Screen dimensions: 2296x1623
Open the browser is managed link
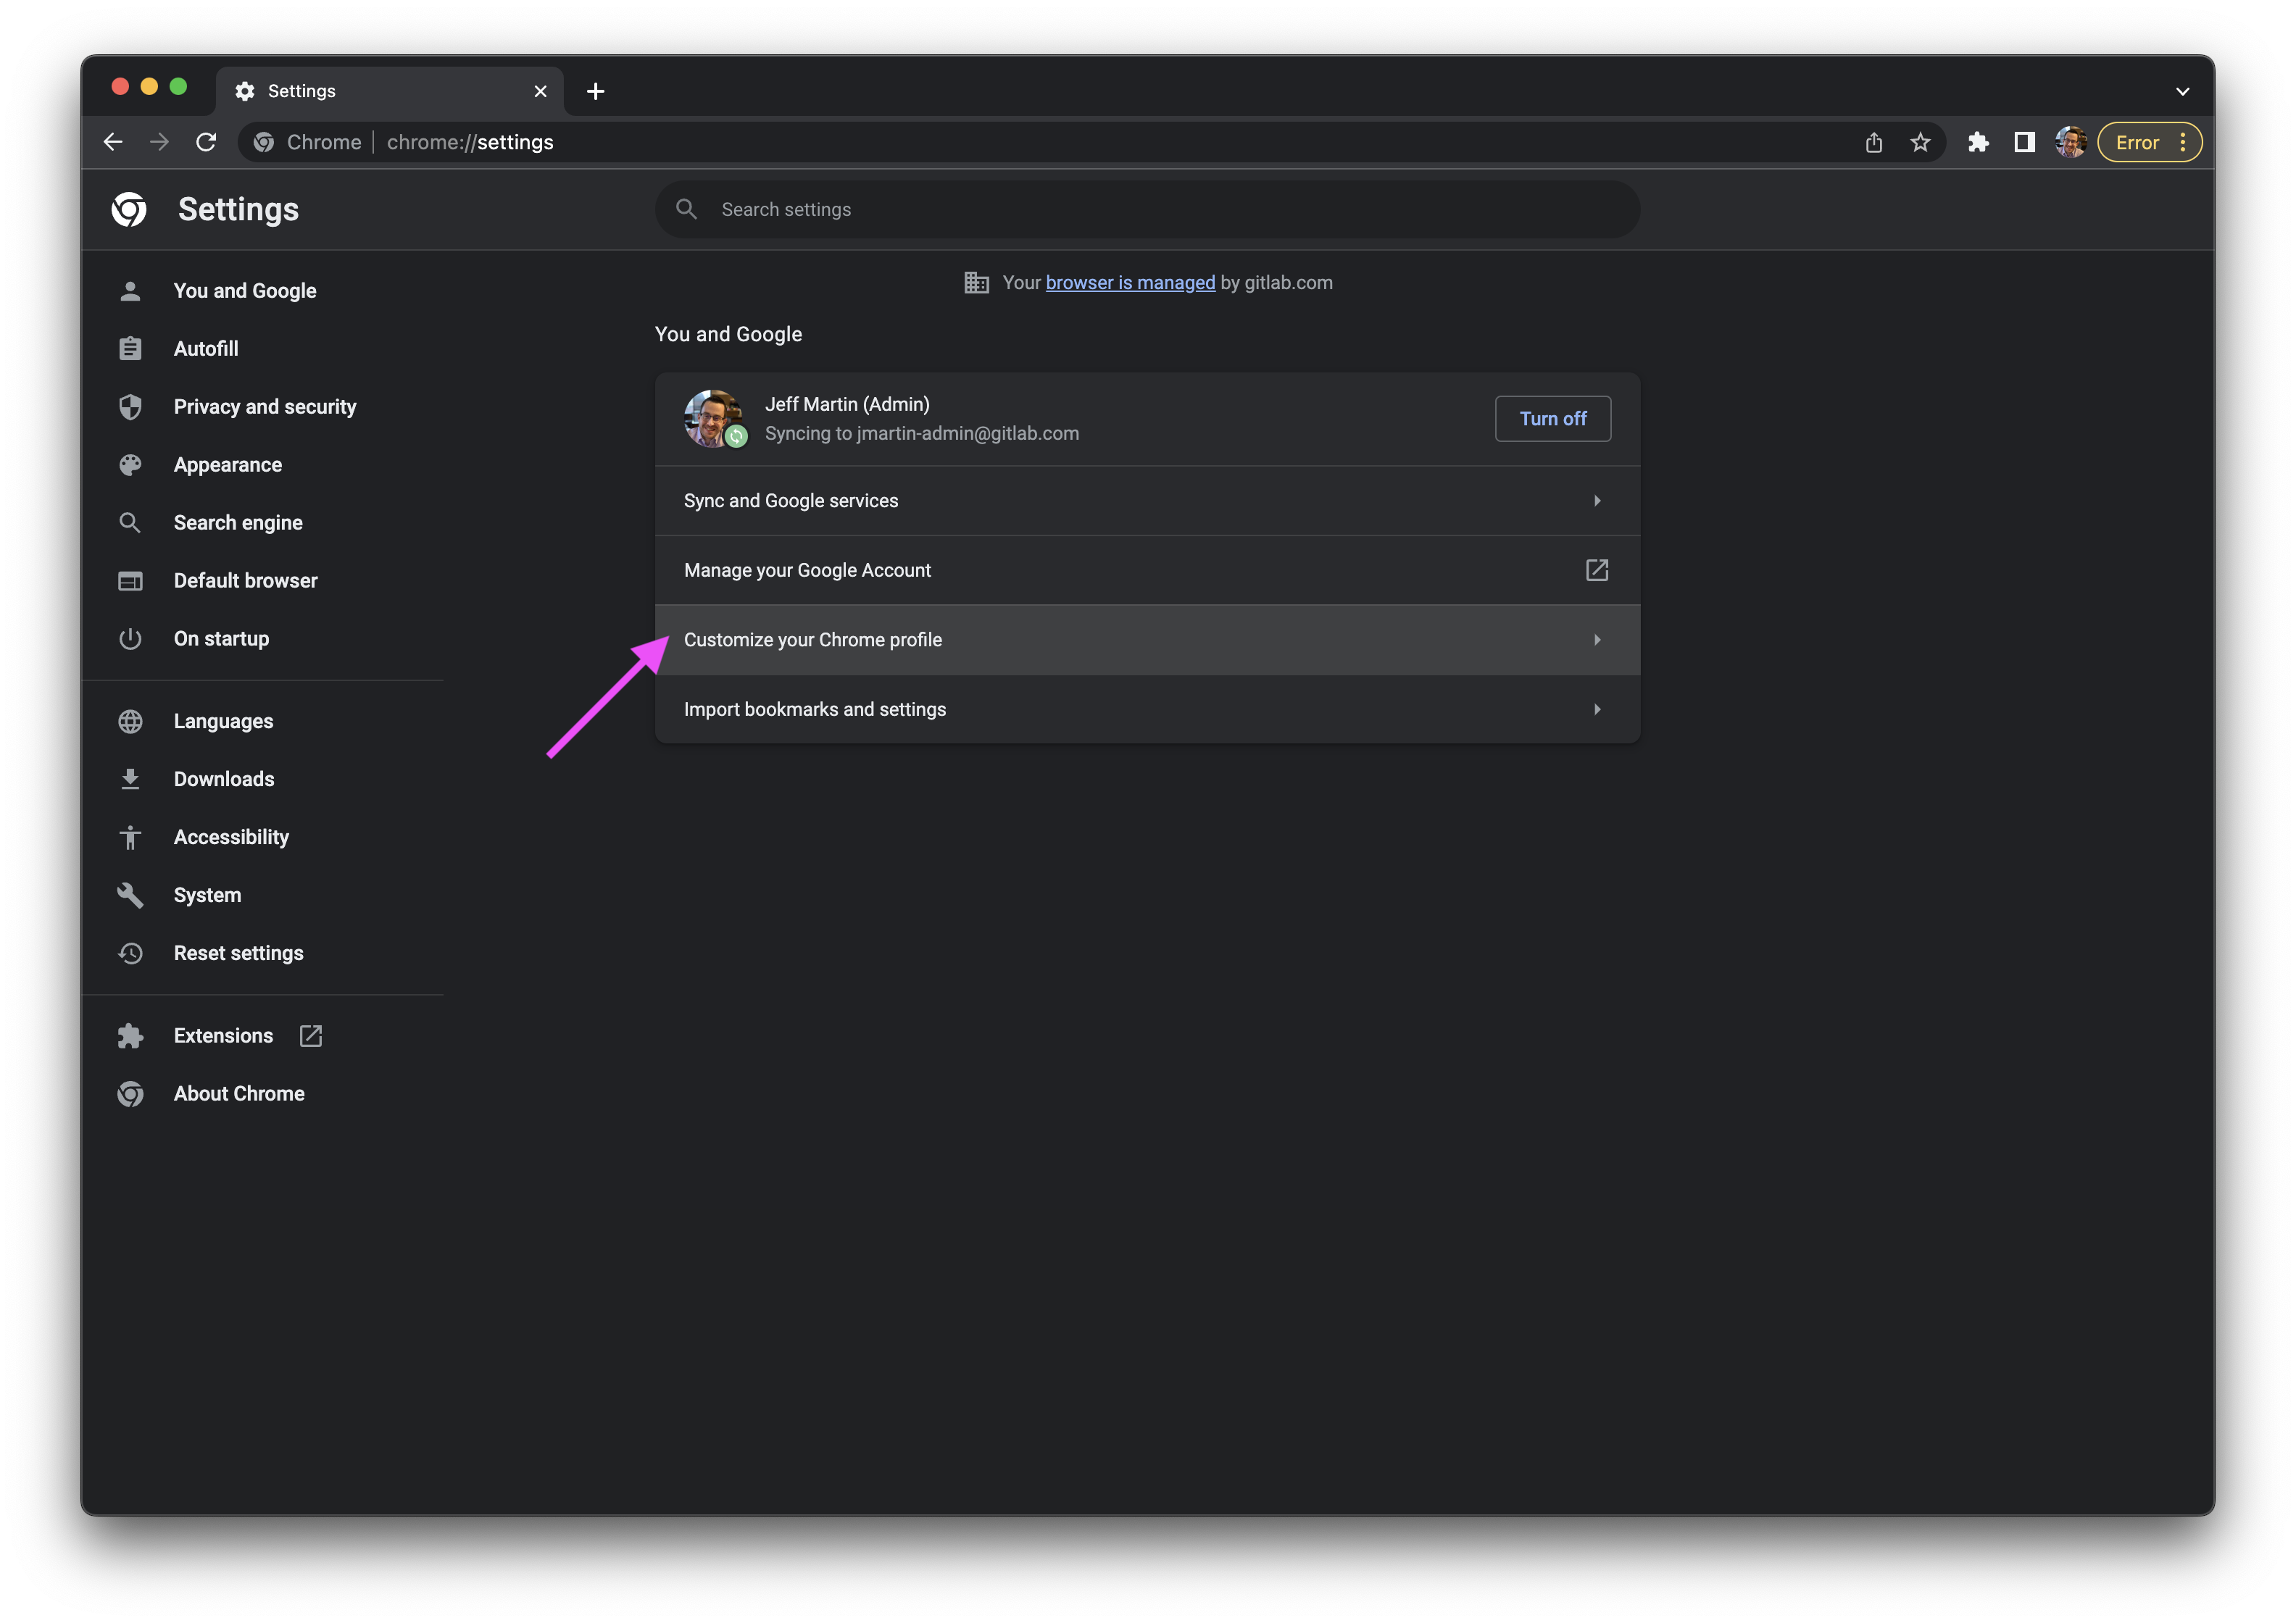click(1130, 283)
